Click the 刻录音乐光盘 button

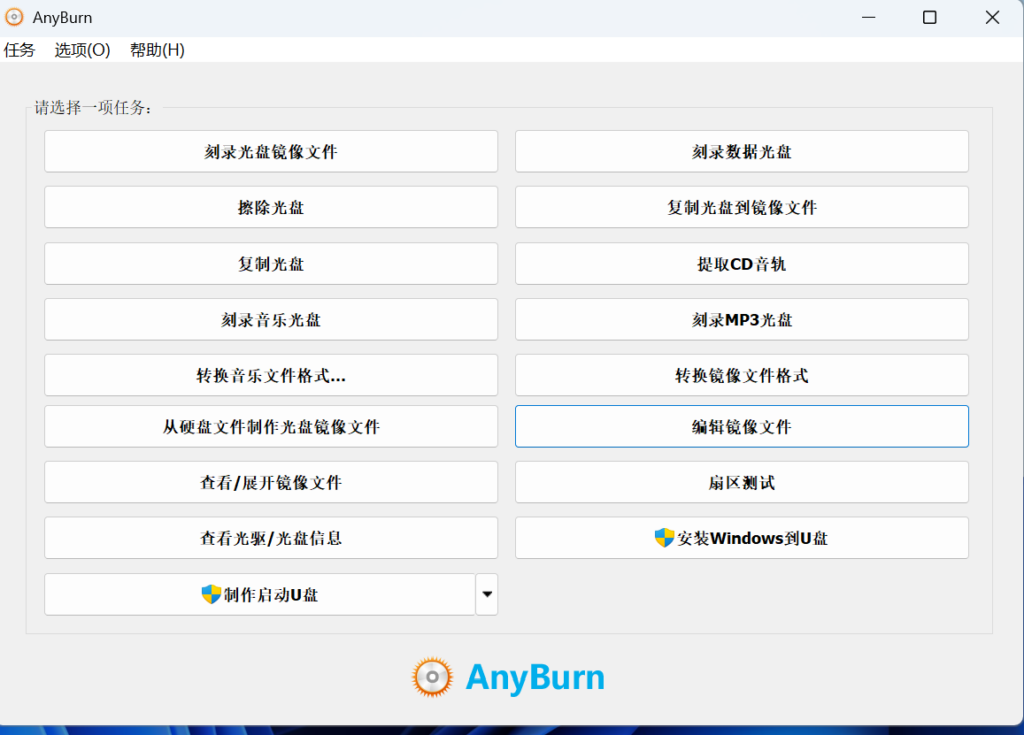(271, 320)
